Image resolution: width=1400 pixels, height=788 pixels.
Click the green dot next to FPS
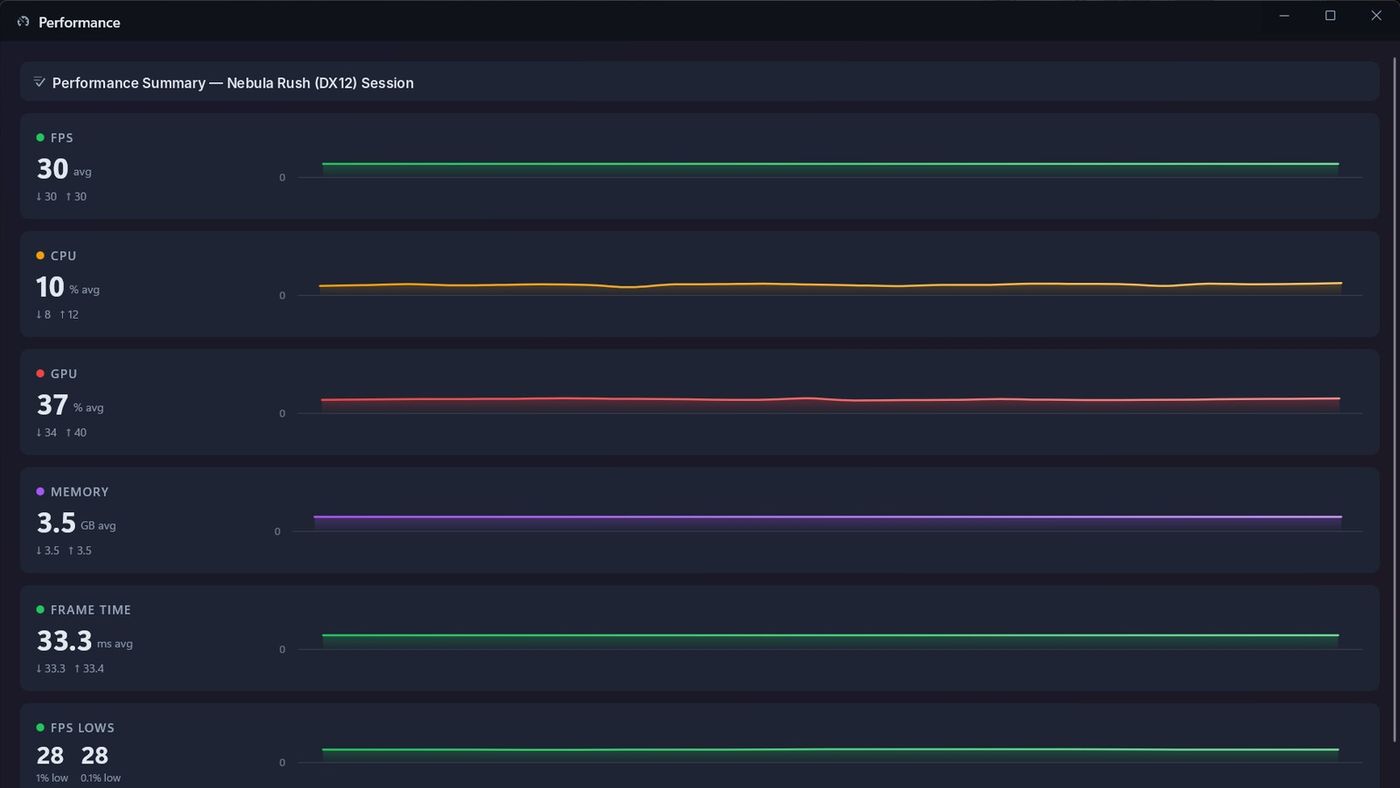(x=40, y=138)
